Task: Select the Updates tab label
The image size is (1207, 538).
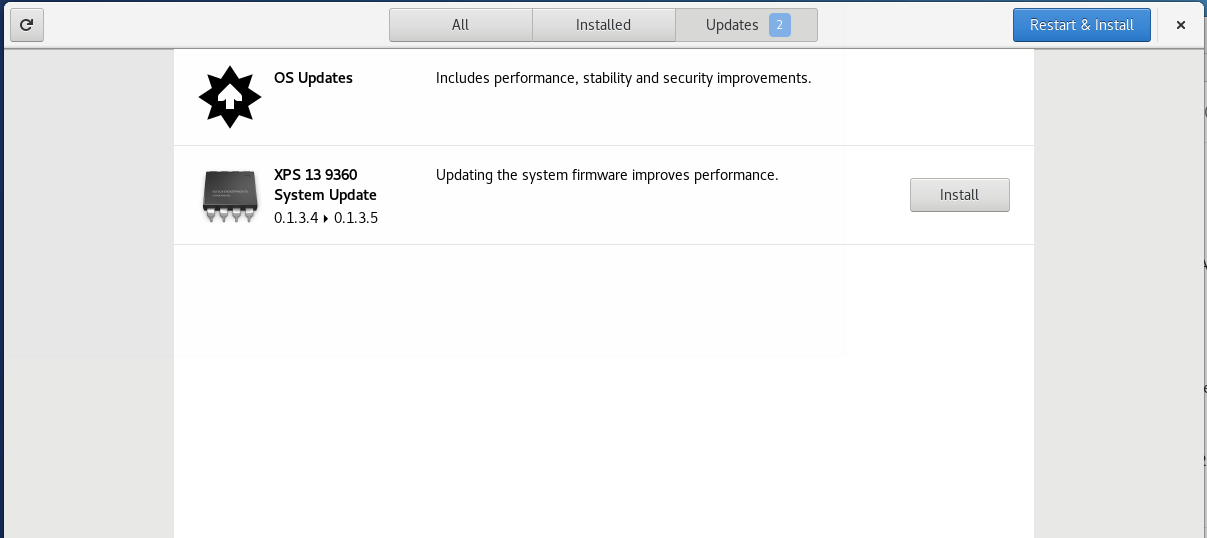Action: pyautogui.click(x=732, y=25)
